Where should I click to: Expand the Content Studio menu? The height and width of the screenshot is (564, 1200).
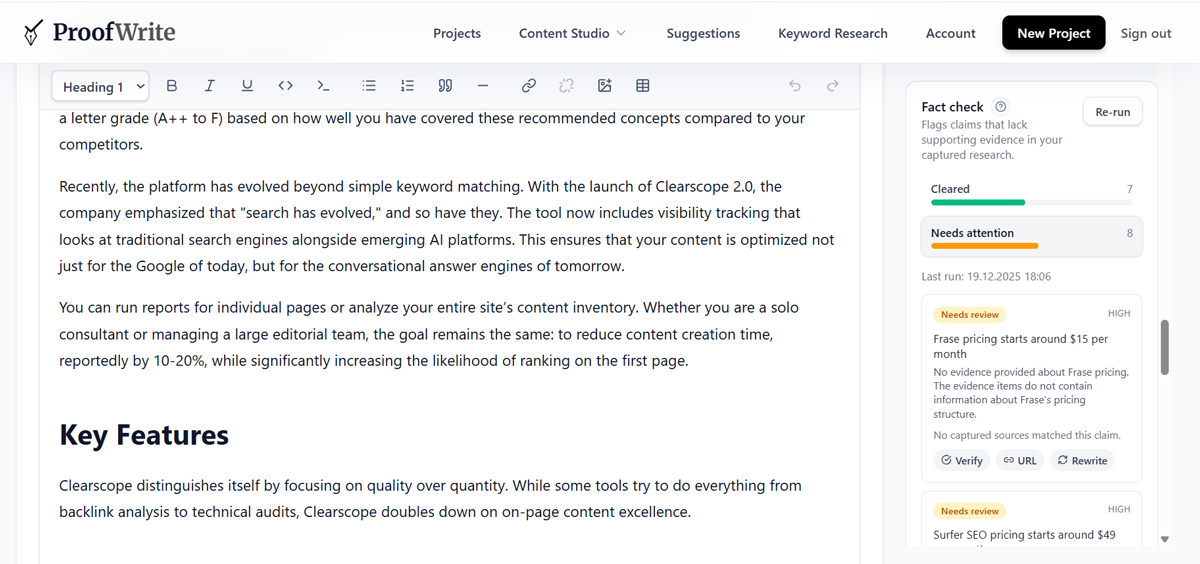572,33
